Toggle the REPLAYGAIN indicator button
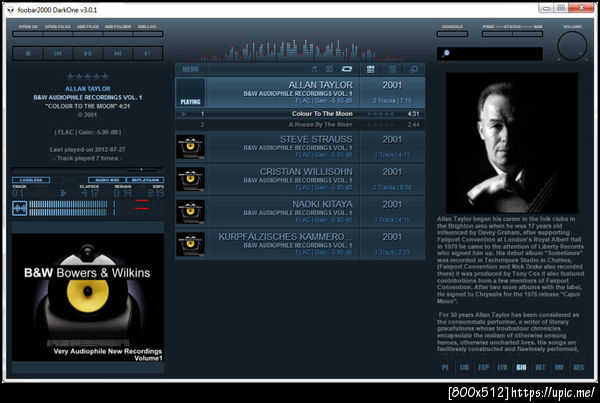The image size is (600, 403). pos(145,180)
